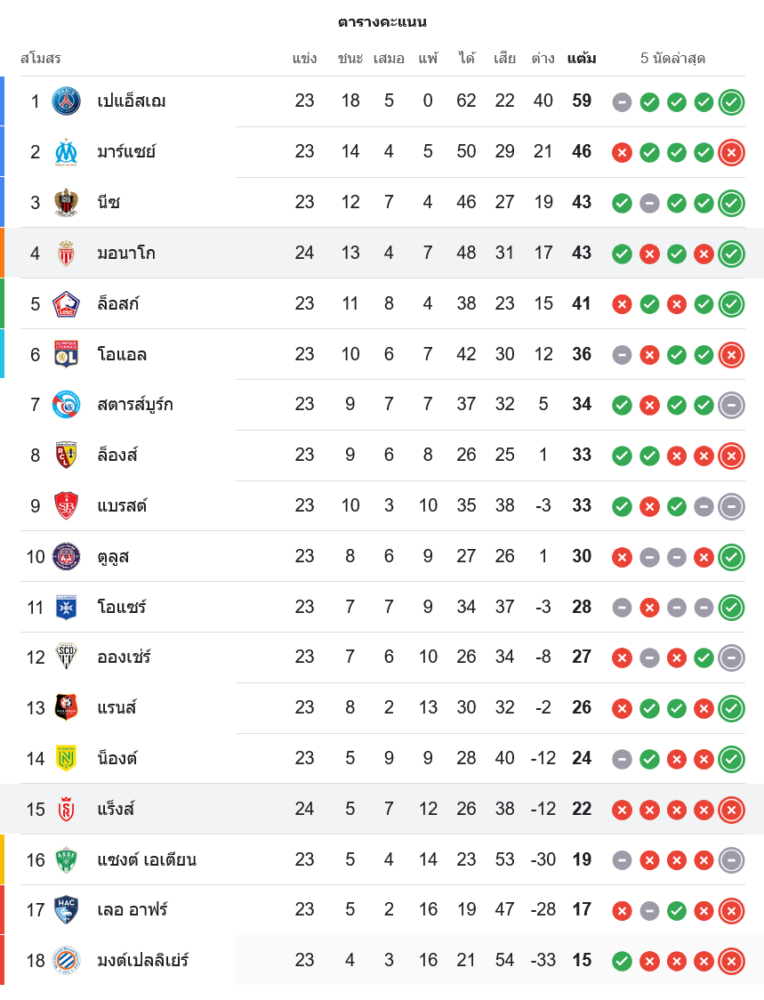Sort table by แต้ม points column
This screenshot has width=764, height=1000.
pos(581,58)
